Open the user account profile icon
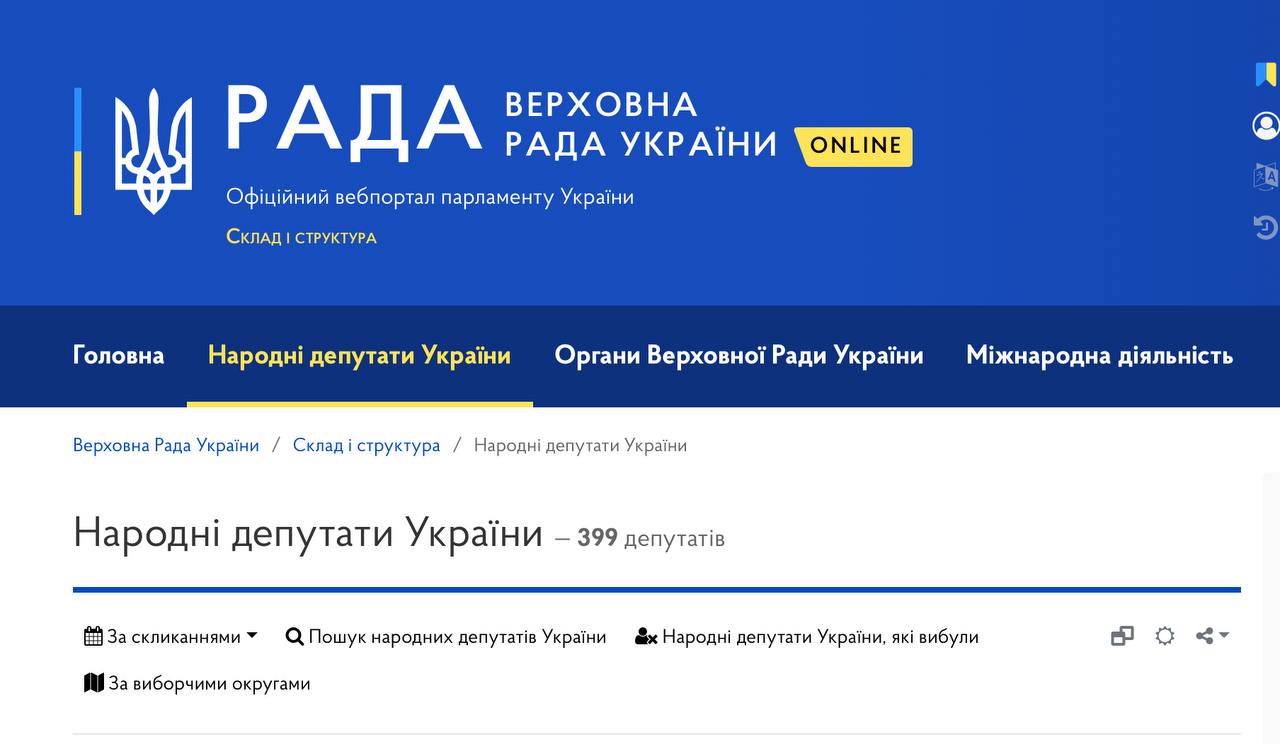 pos(1265,126)
